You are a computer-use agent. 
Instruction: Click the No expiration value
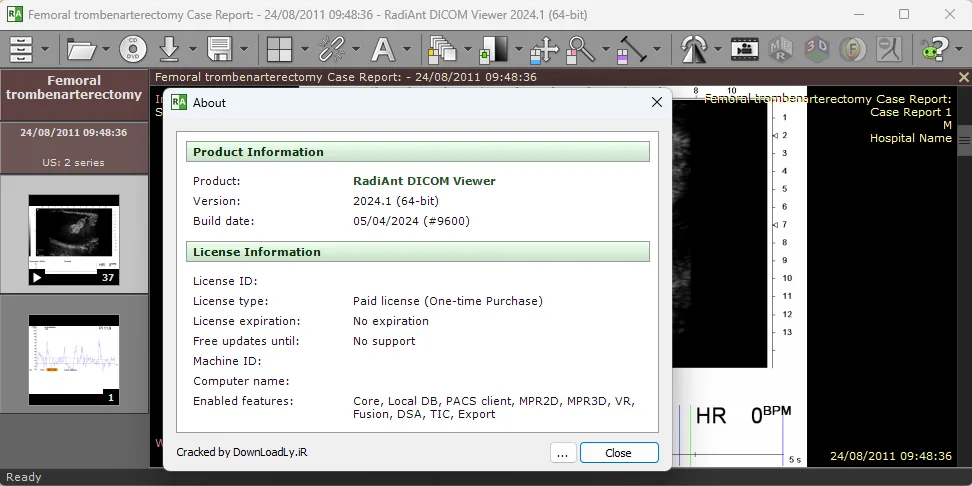[391, 321]
